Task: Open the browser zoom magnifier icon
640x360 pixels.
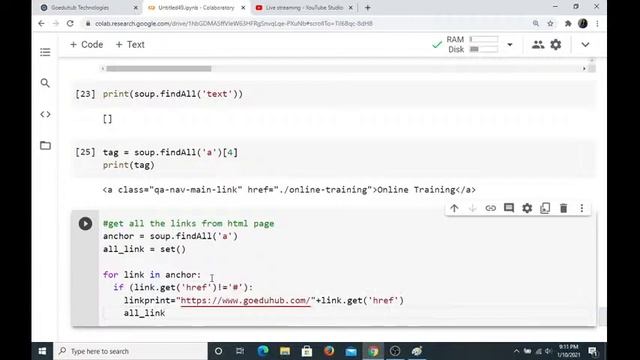Action: (536, 24)
